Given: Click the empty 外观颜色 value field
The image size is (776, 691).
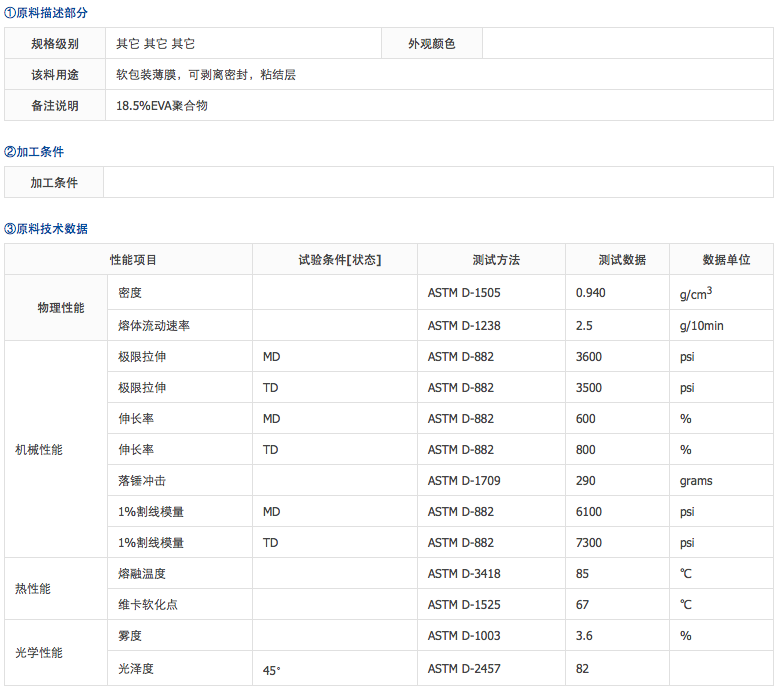Looking at the screenshot, I should (626, 44).
